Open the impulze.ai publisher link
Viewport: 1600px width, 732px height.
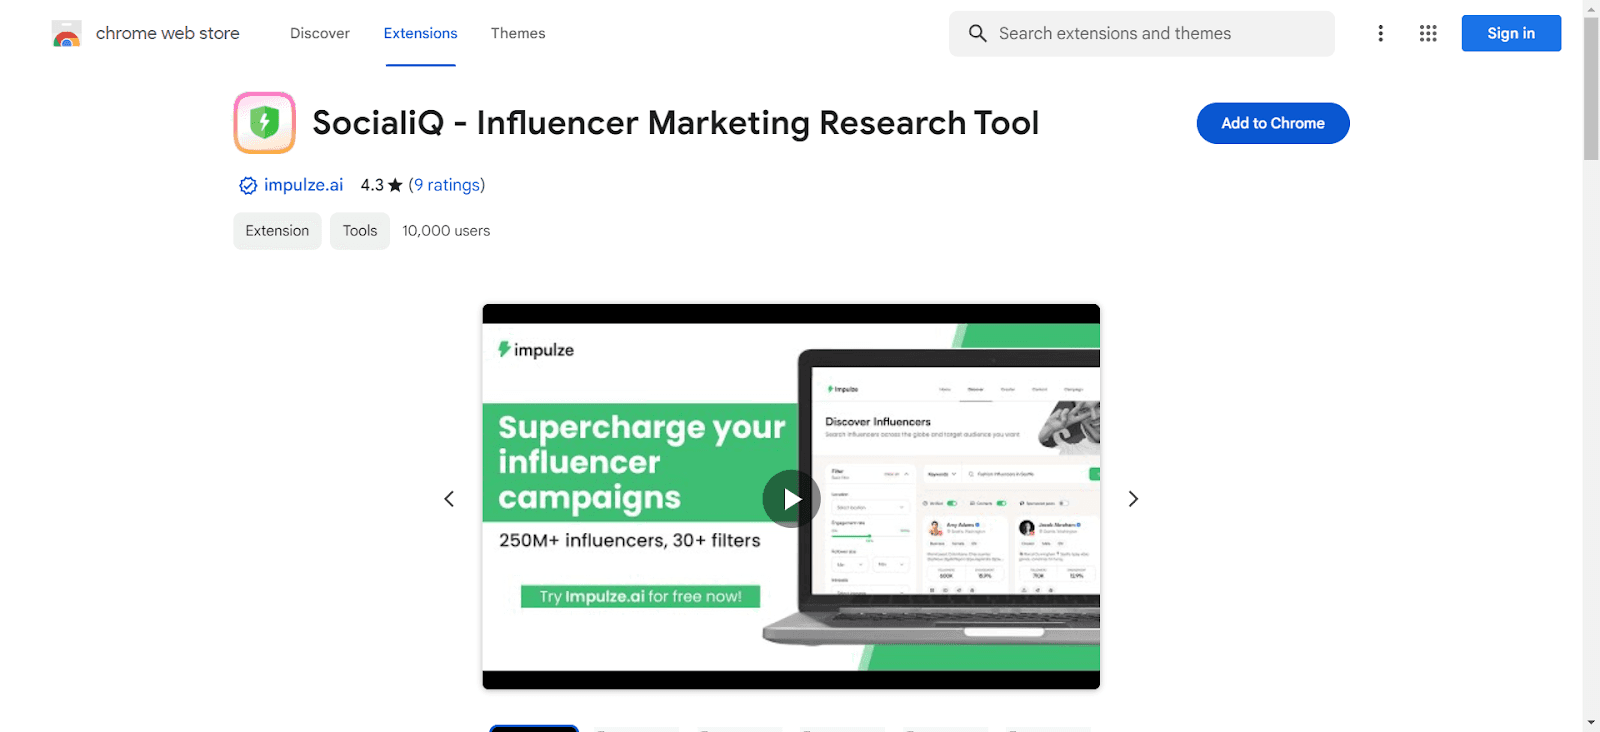[x=303, y=185]
